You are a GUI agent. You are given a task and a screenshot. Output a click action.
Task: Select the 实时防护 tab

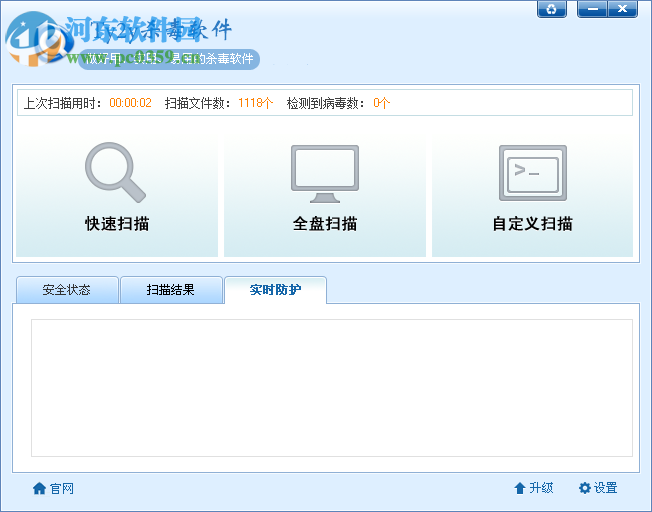[x=275, y=290]
